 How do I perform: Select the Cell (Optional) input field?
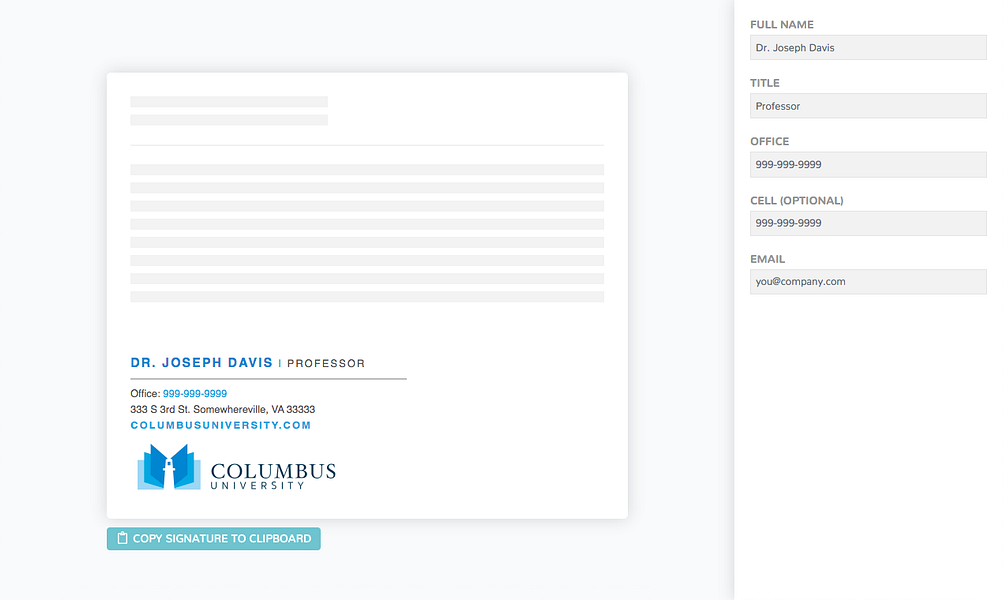(867, 222)
